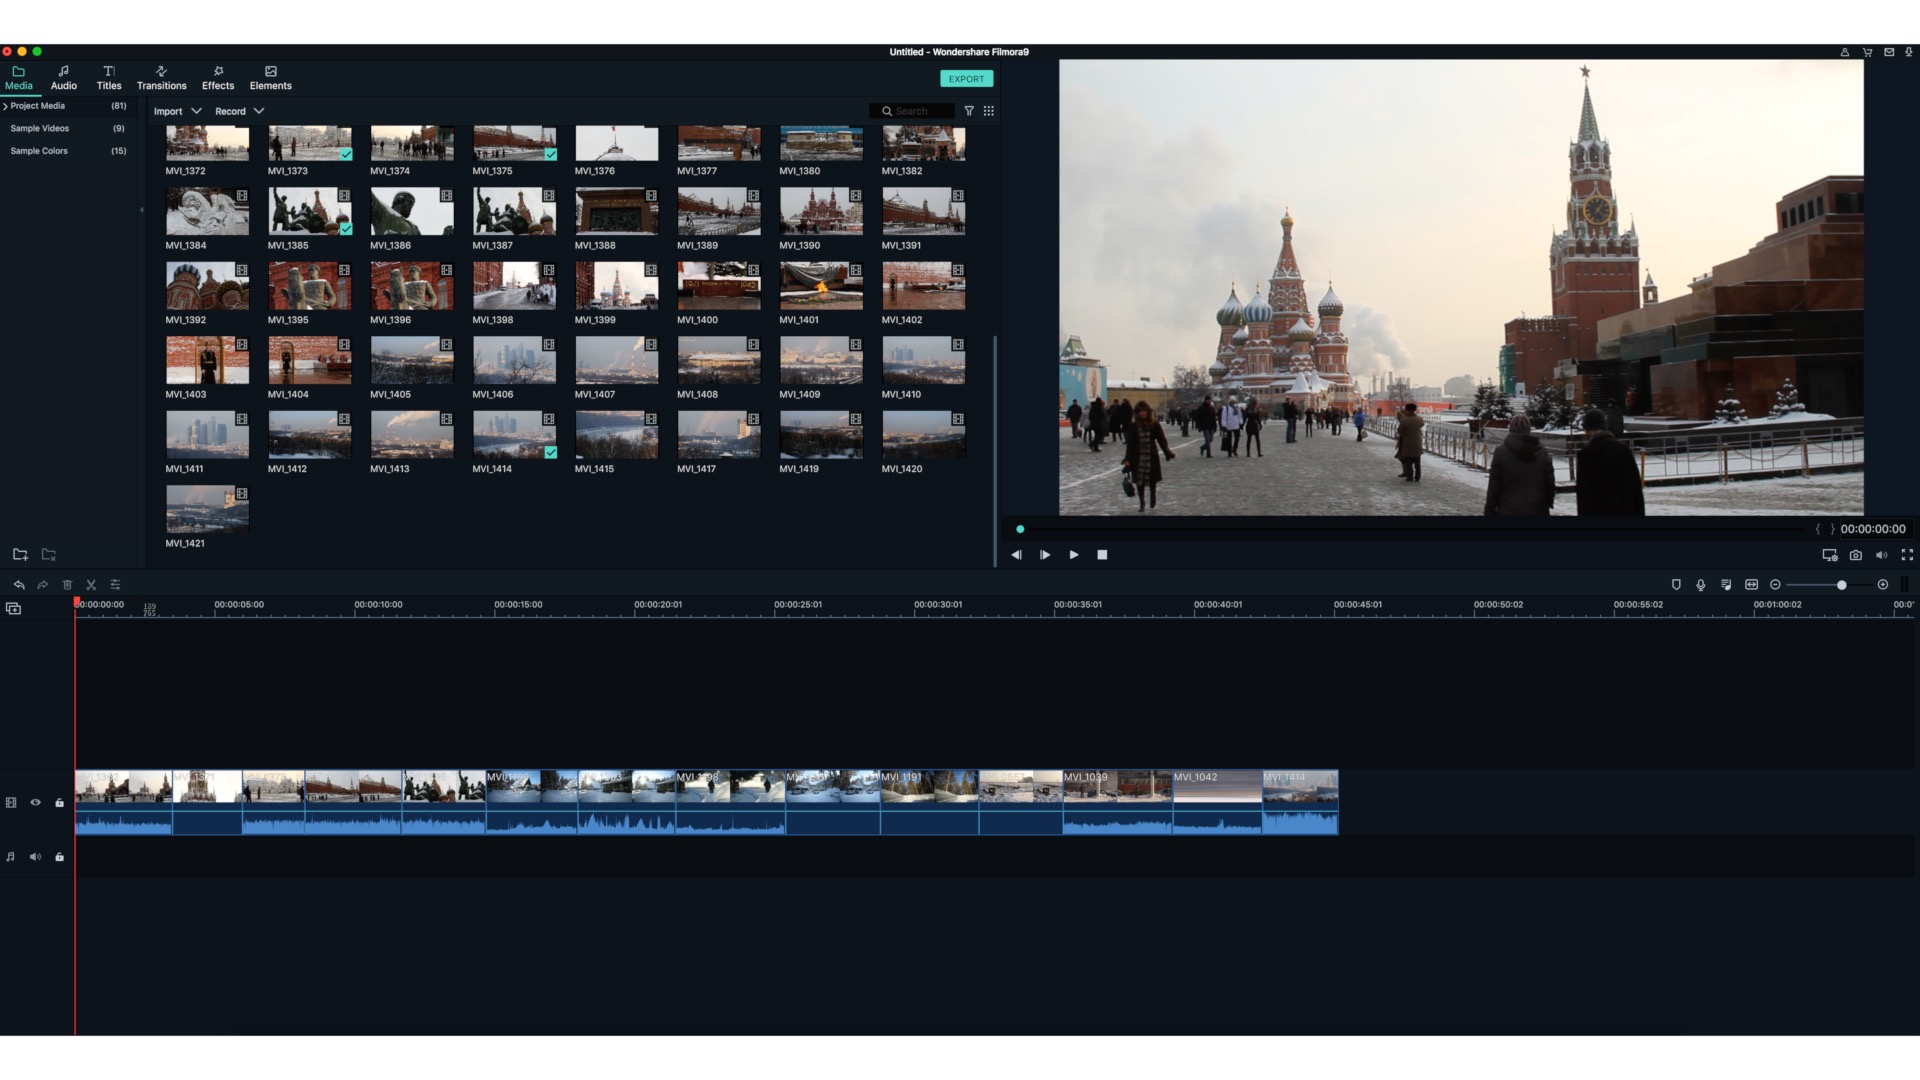Record a voiceover with microphone icon
This screenshot has height=1080, width=1920.
(x=1701, y=585)
